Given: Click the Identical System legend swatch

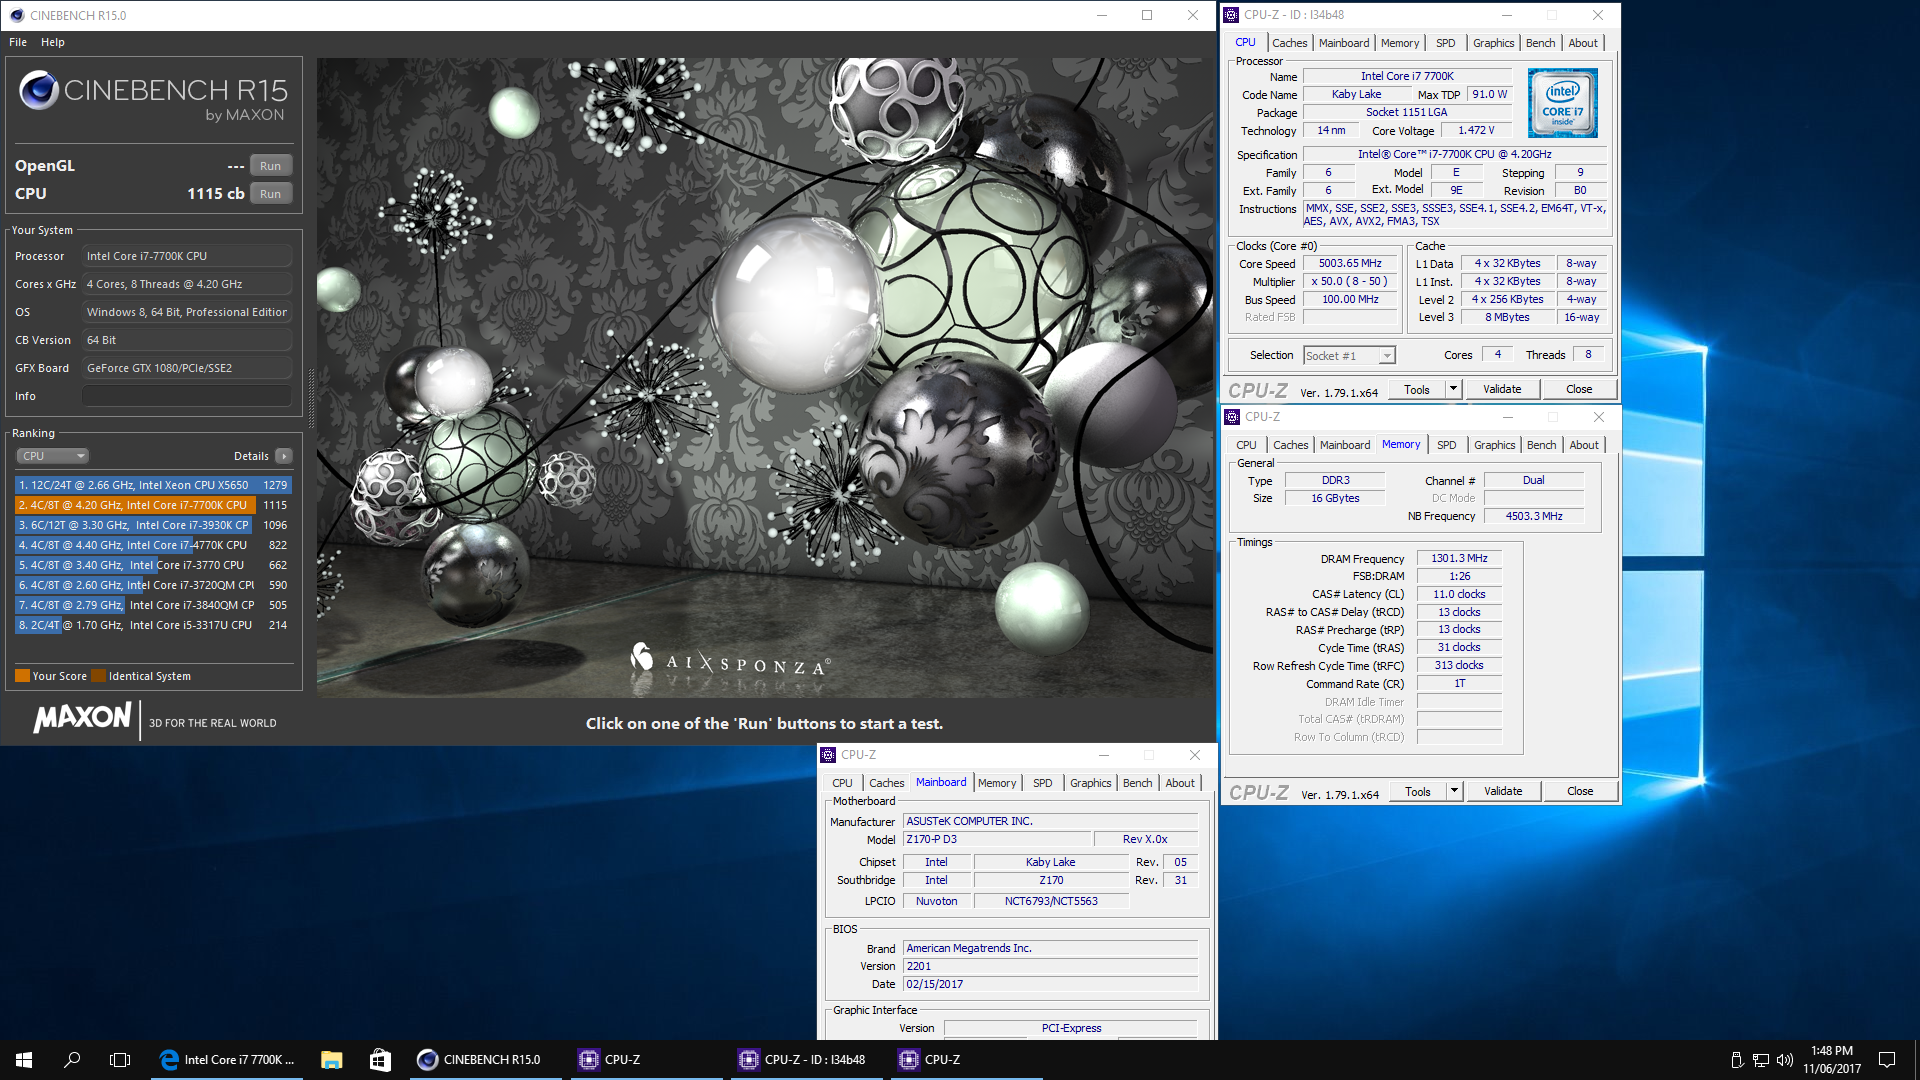Looking at the screenshot, I should pos(98,676).
